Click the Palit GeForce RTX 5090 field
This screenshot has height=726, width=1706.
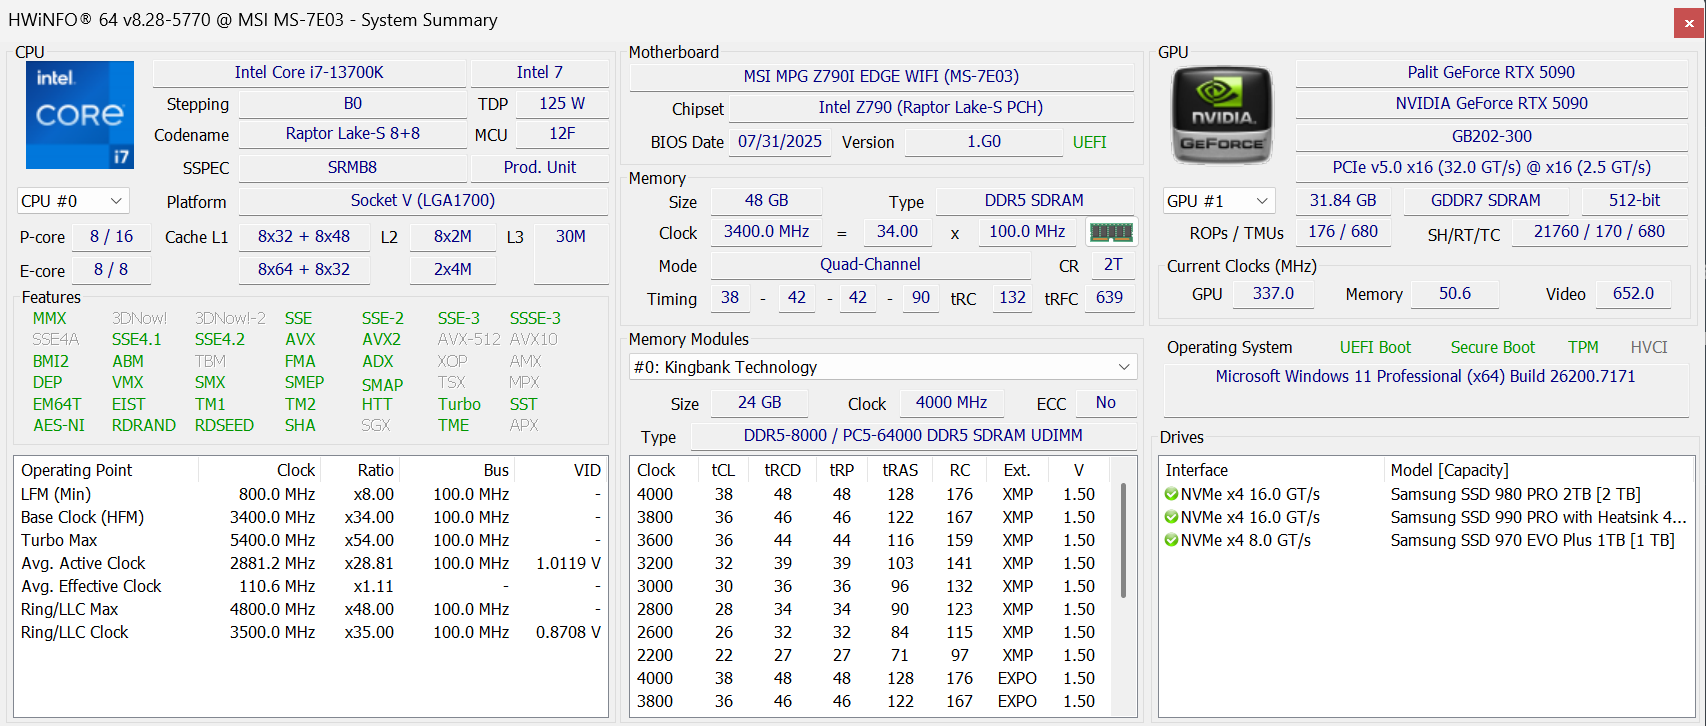pyautogui.click(x=1490, y=73)
